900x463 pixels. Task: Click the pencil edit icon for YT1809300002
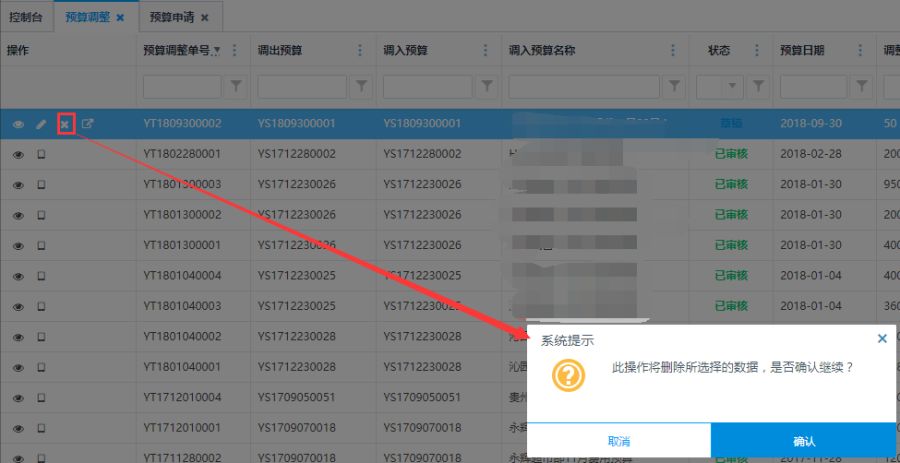[41, 124]
